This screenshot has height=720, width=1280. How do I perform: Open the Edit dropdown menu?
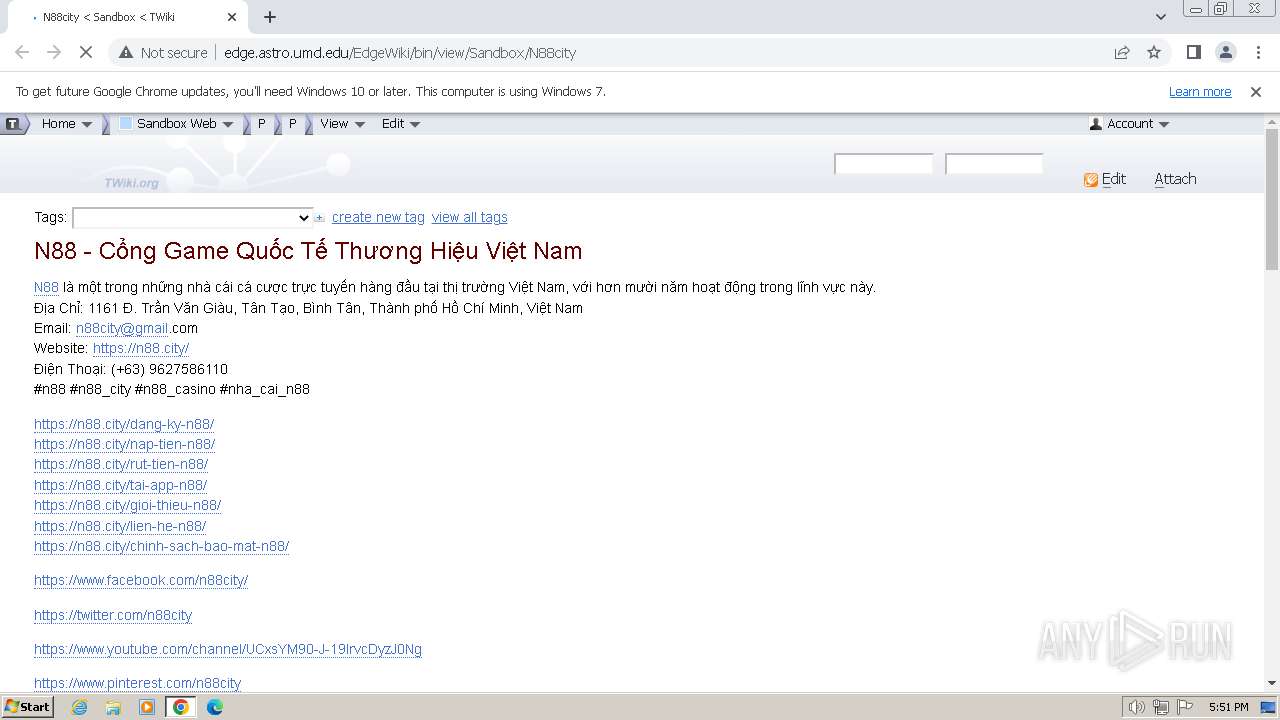pos(401,124)
